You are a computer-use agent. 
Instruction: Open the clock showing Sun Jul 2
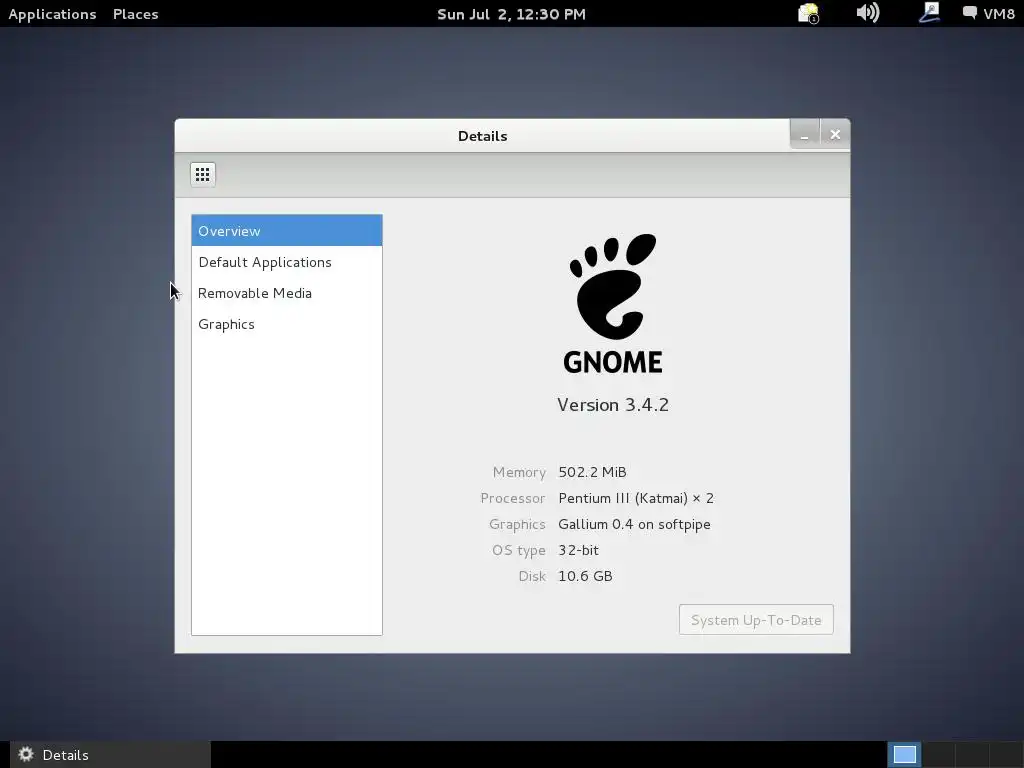click(511, 14)
